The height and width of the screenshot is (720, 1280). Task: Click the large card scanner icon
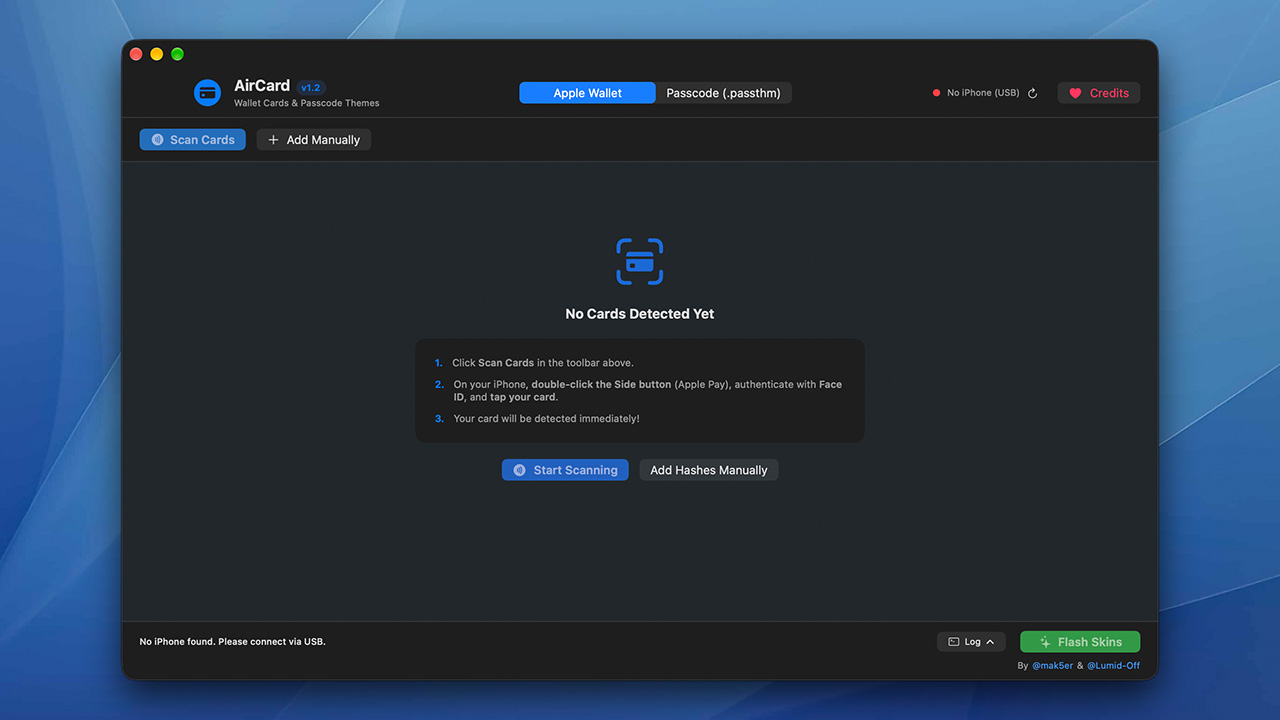click(640, 262)
